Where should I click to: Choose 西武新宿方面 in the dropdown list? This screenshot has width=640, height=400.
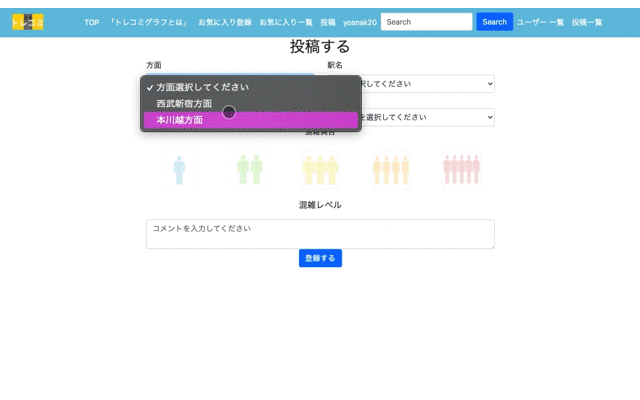[x=251, y=104]
